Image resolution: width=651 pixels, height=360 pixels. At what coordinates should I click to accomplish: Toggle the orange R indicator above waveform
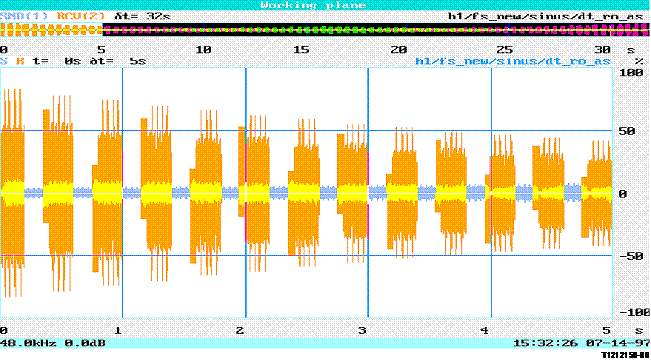pos(21,61)
